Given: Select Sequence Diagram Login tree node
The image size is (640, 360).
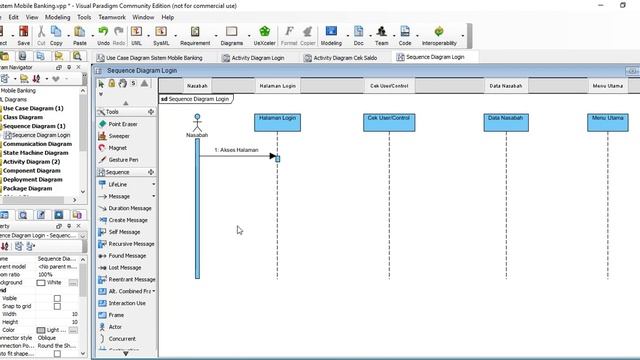Looking at the screenshot, I should (41, 135).
